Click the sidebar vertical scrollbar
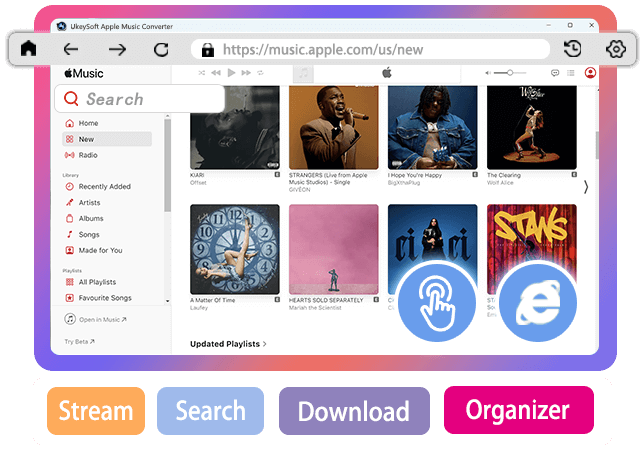The width and height of the screenshot is (640, 450). tap(167, 165)
